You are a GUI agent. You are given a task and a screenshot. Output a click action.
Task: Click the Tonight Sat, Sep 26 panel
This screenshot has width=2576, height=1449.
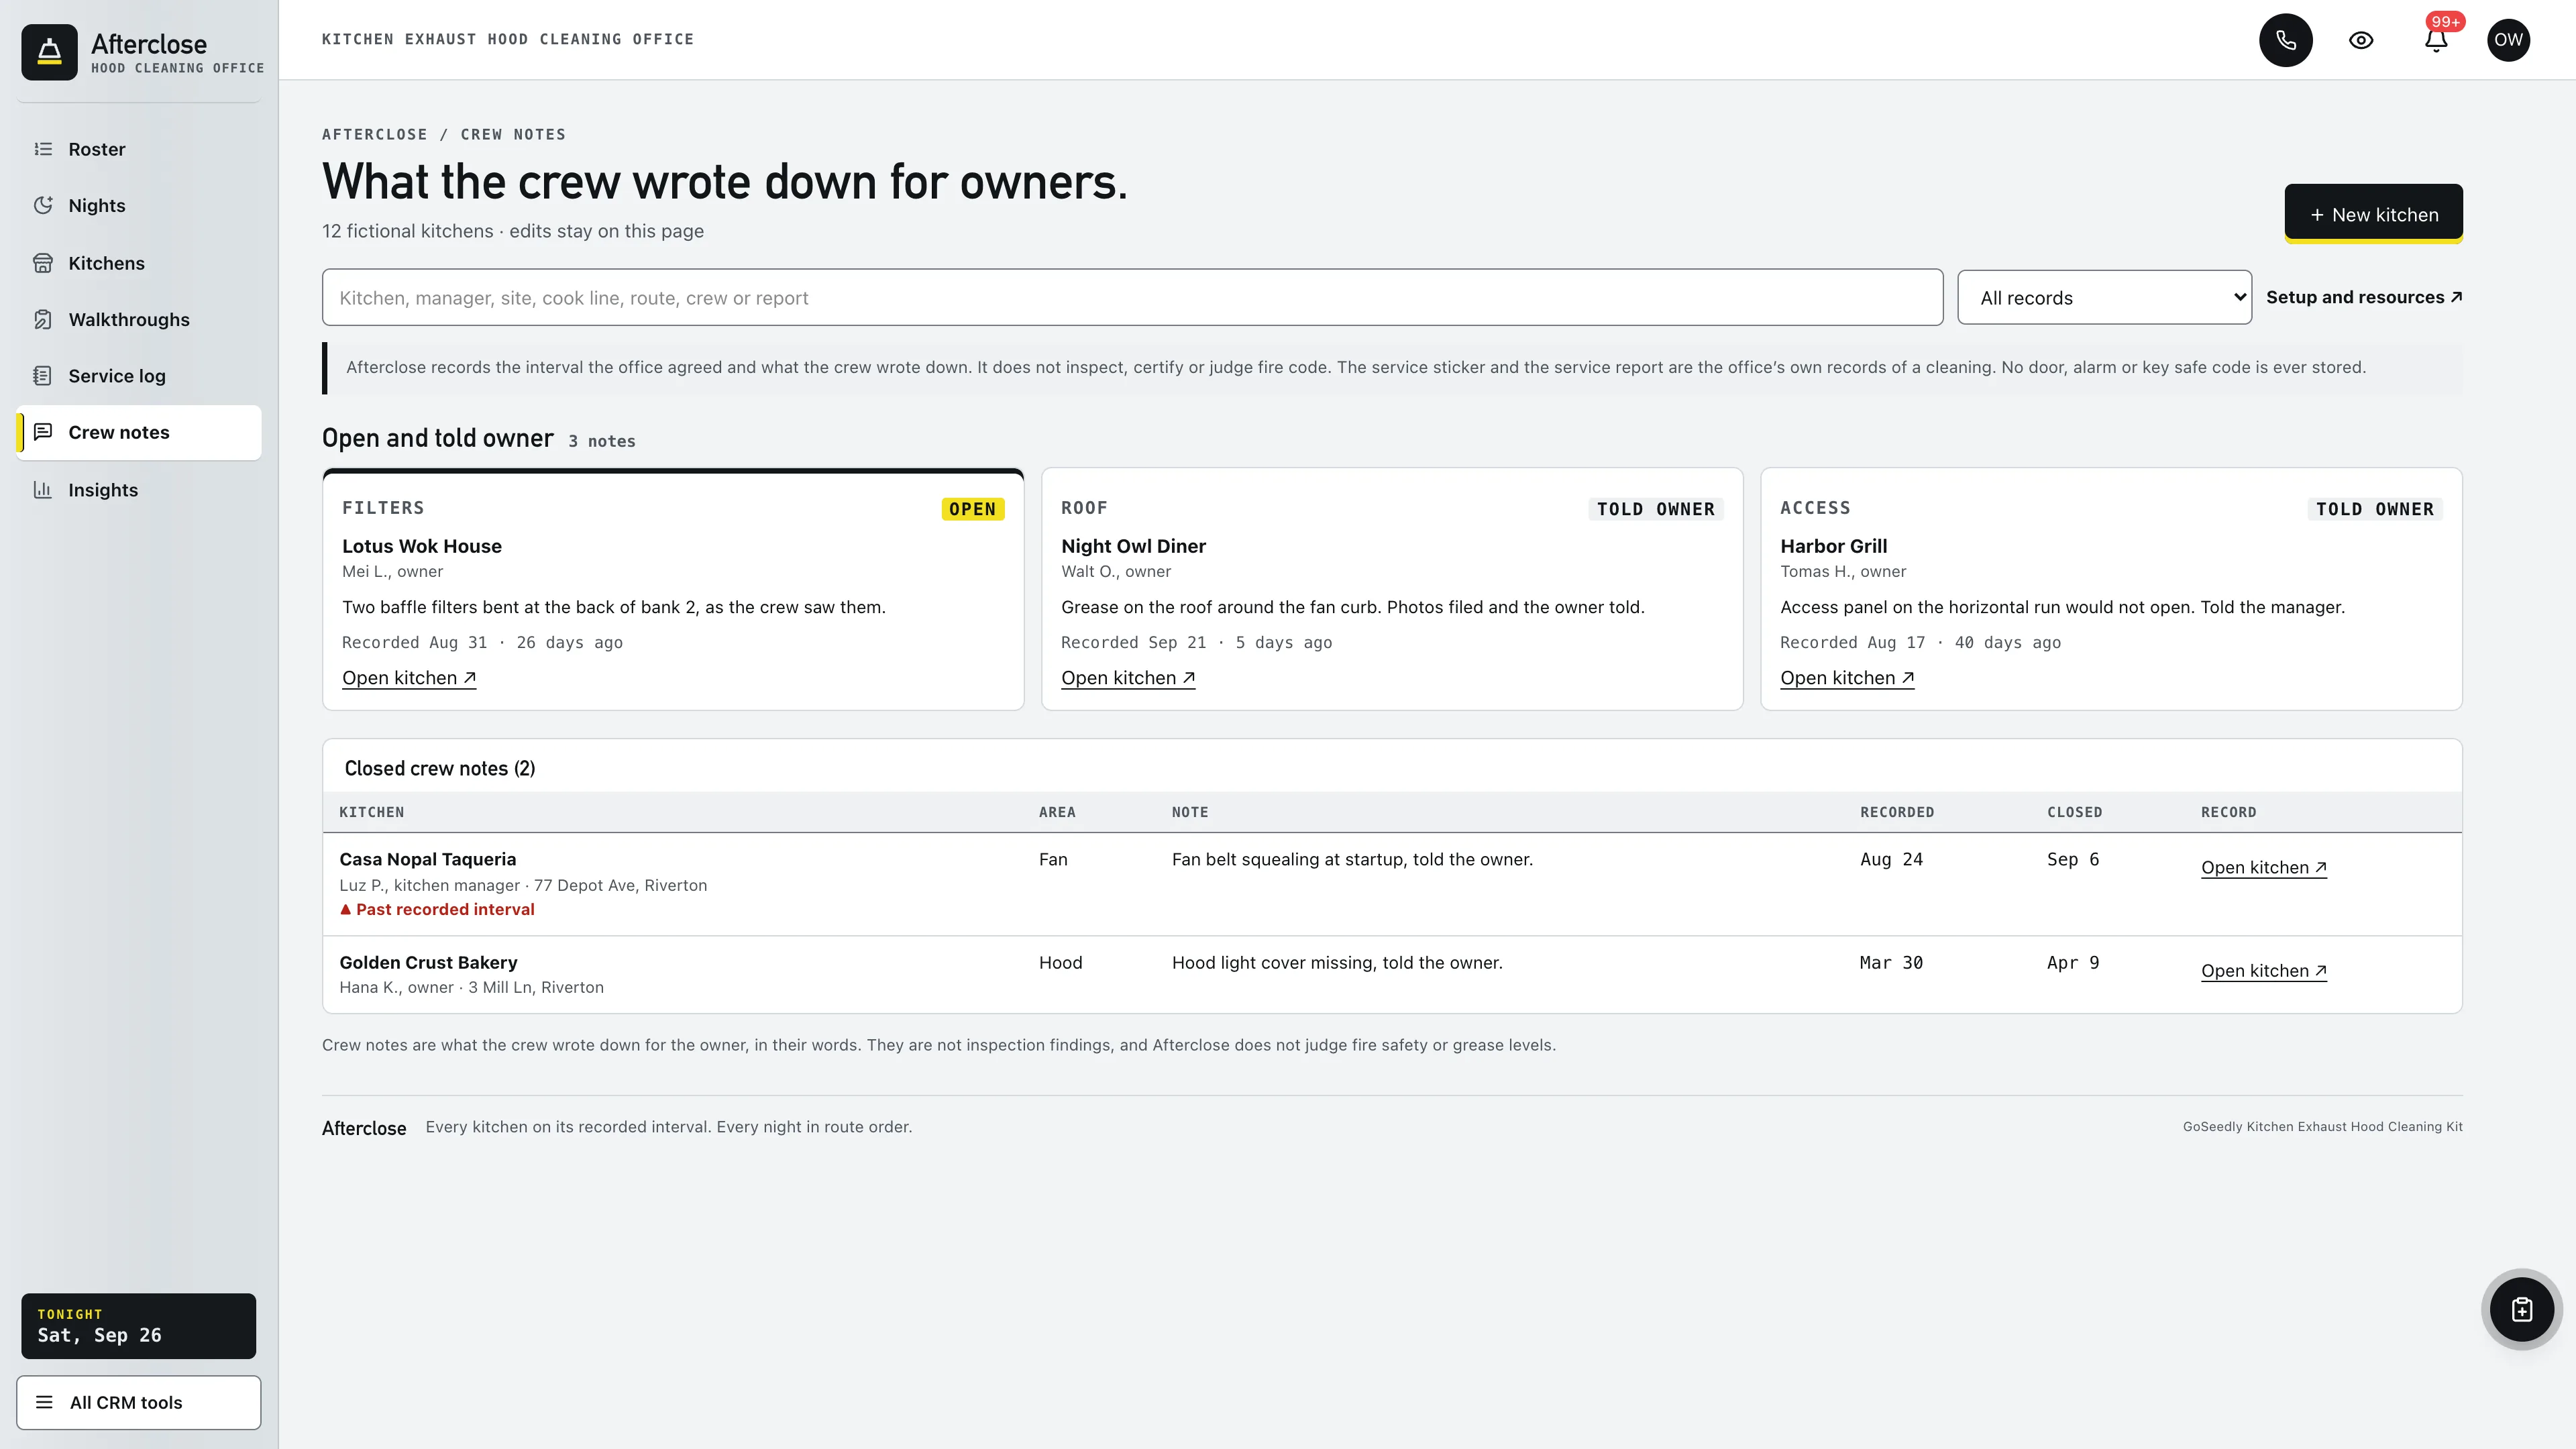[x=139, y=1326]
